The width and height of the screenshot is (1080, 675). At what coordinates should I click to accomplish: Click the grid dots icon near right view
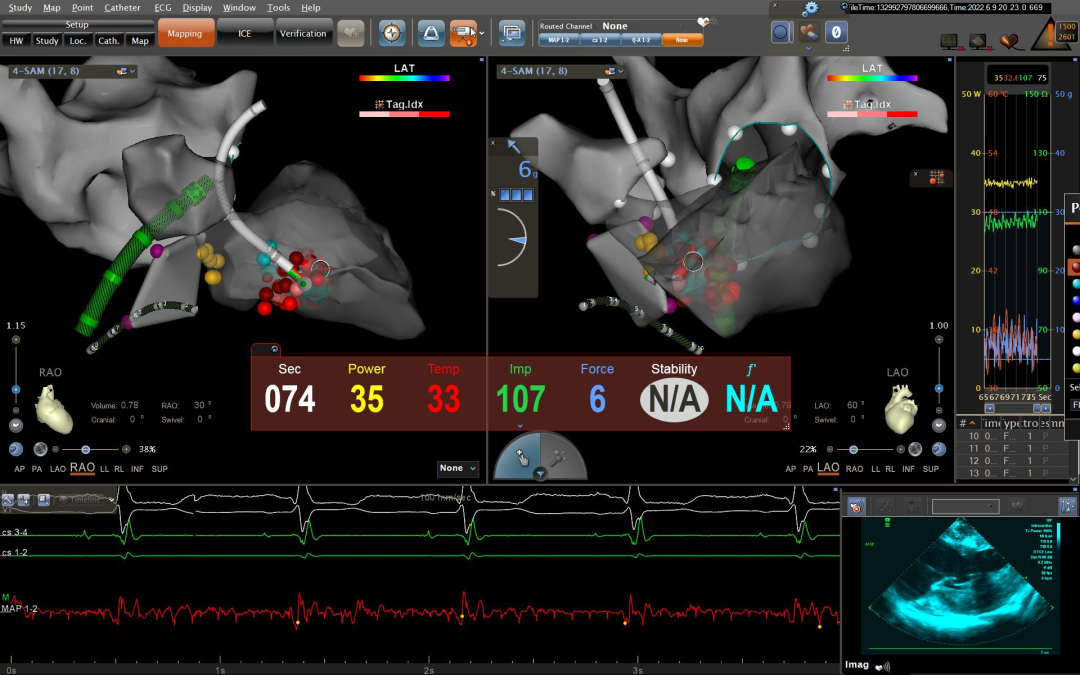pos(937,178)
